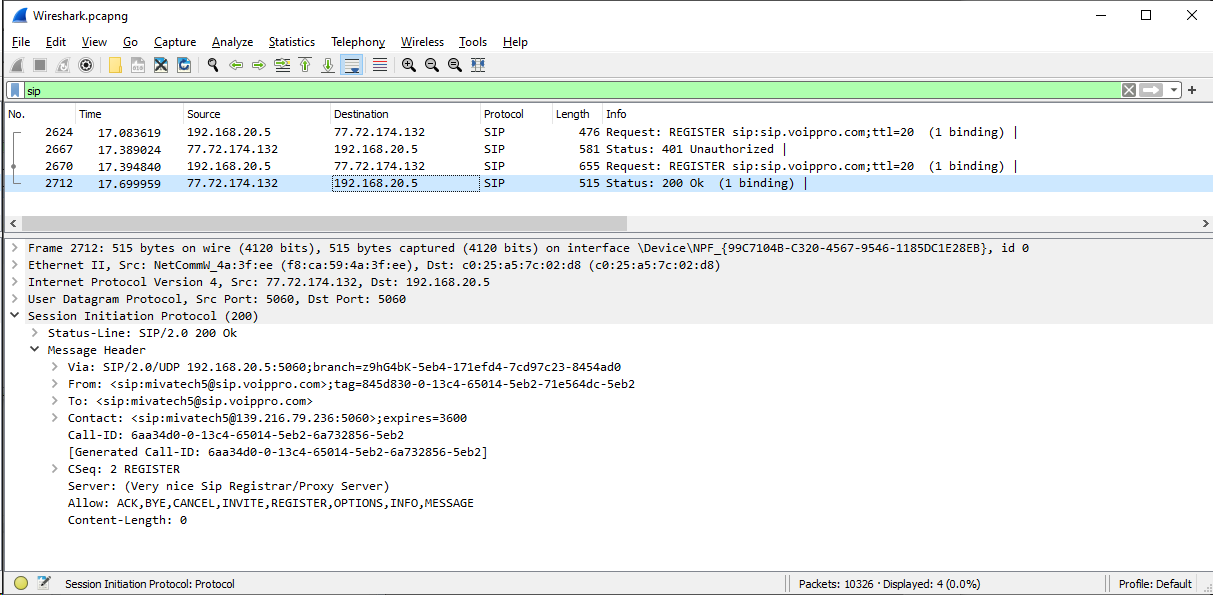Toggle packet colorization using coloring rules
The image size is (1213, 595).
tap(380, 65)
